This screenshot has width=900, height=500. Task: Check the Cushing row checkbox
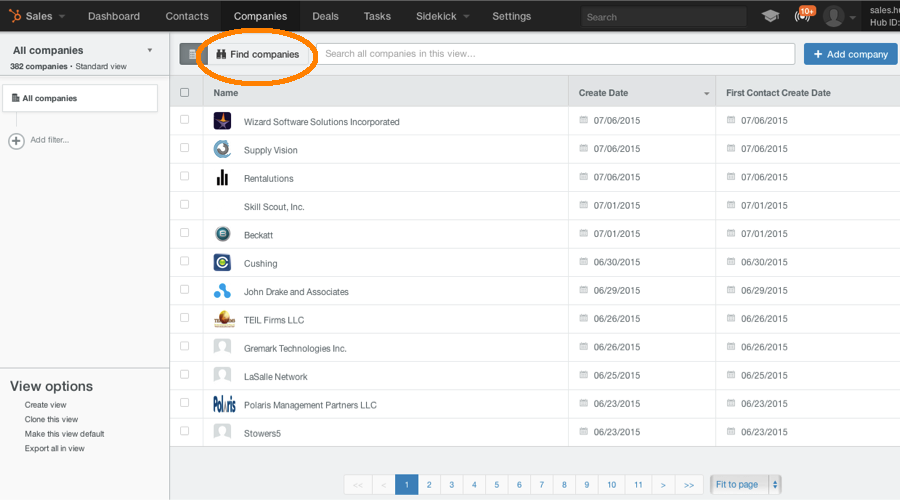point(184,261)
